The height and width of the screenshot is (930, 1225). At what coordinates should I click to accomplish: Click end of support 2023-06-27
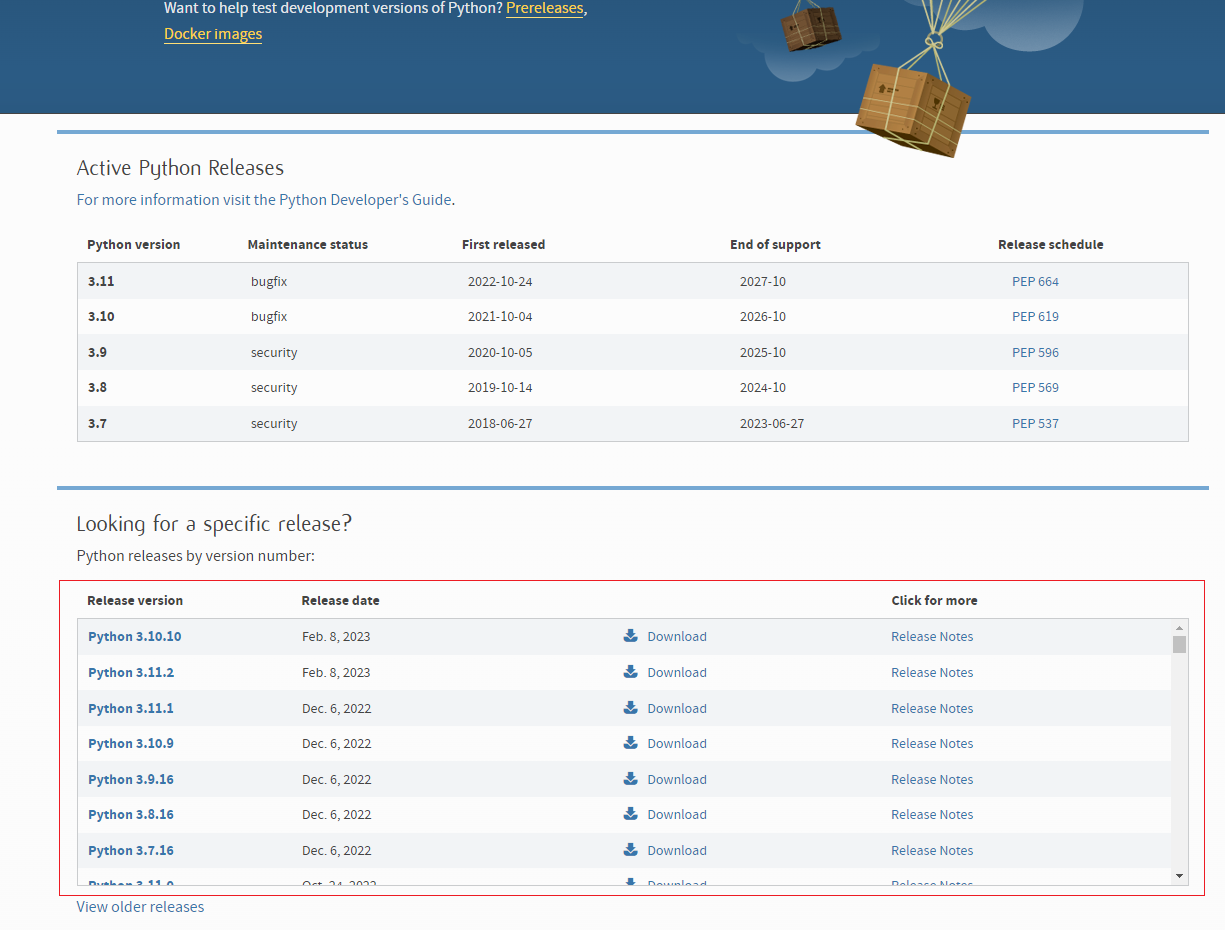[x=772, y=424]
